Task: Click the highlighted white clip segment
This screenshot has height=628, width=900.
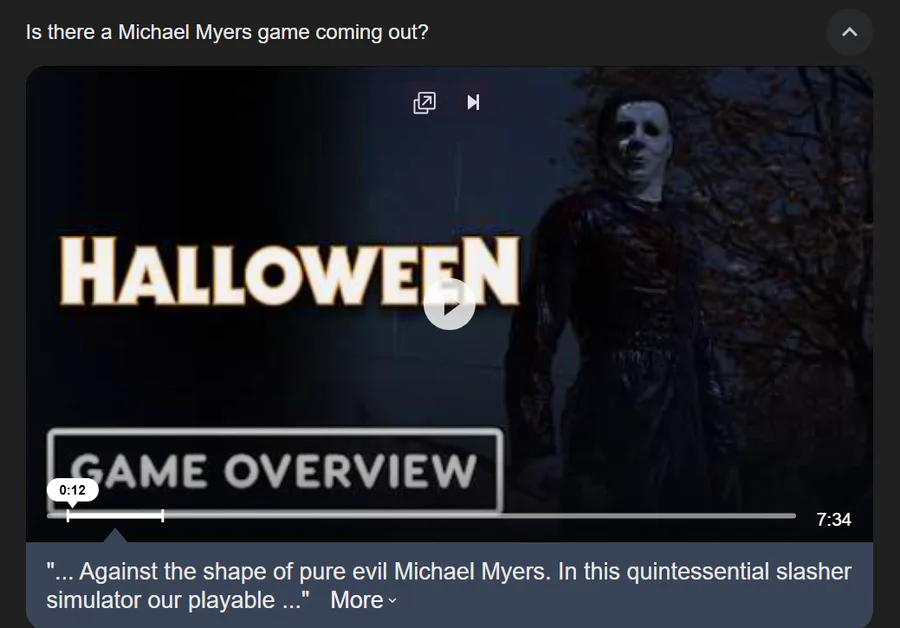Action: (x=115, y=515)
